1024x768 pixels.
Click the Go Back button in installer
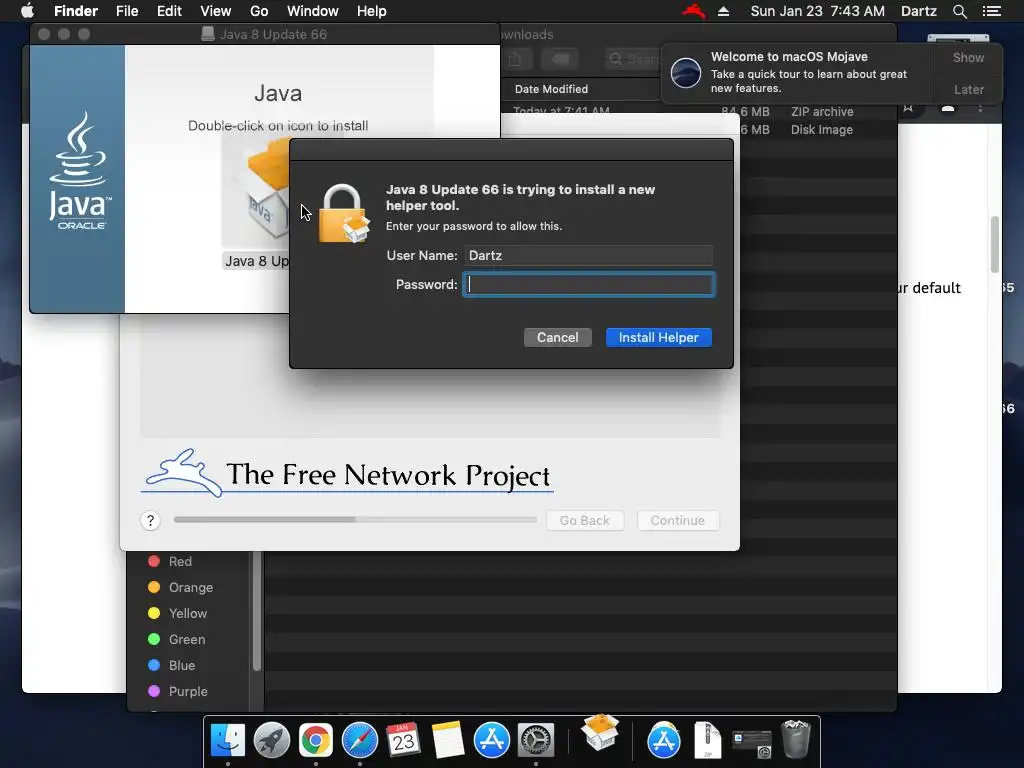[585, 520]
